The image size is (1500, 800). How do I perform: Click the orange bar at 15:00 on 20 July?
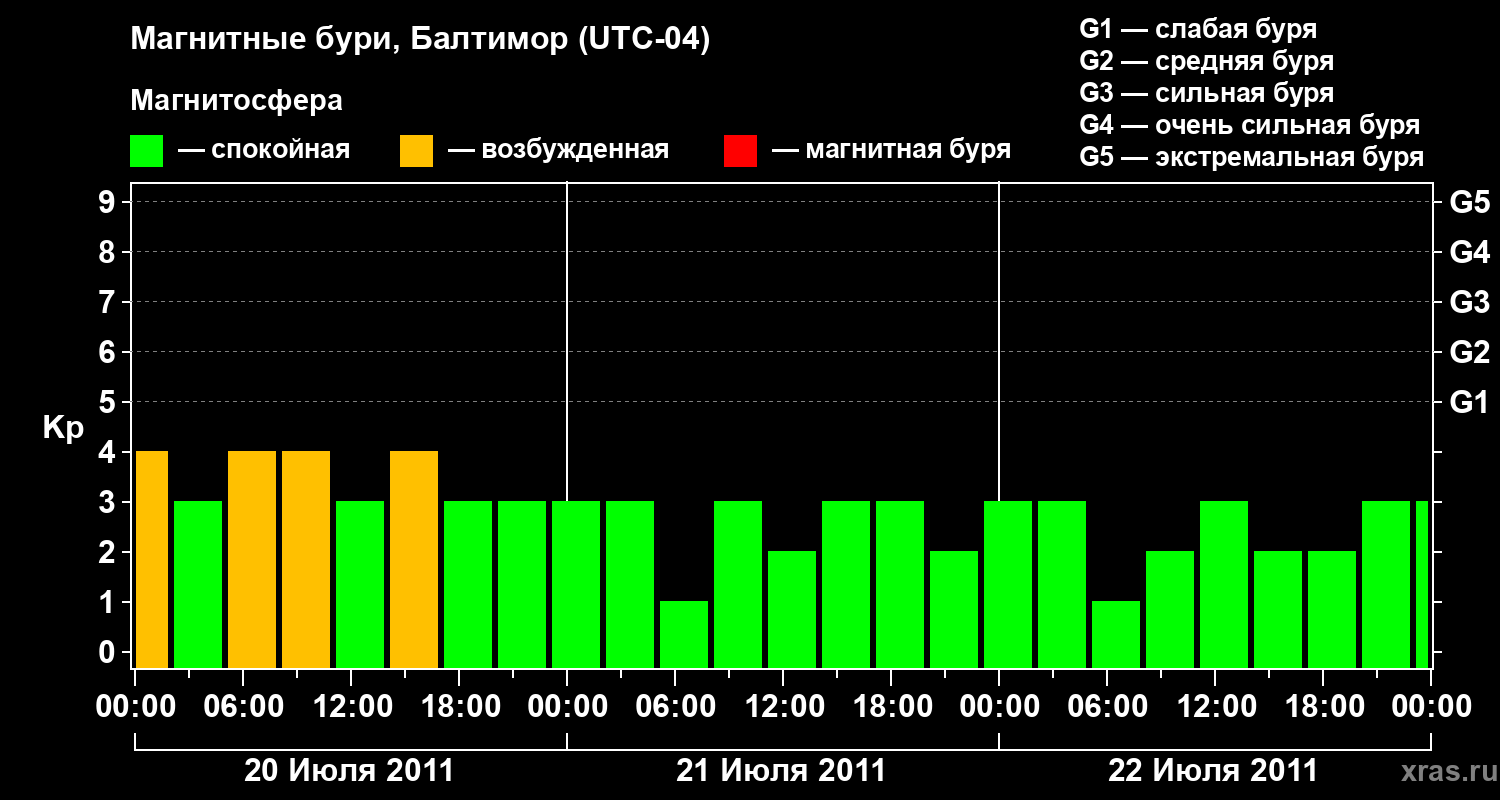click(414, 559)
